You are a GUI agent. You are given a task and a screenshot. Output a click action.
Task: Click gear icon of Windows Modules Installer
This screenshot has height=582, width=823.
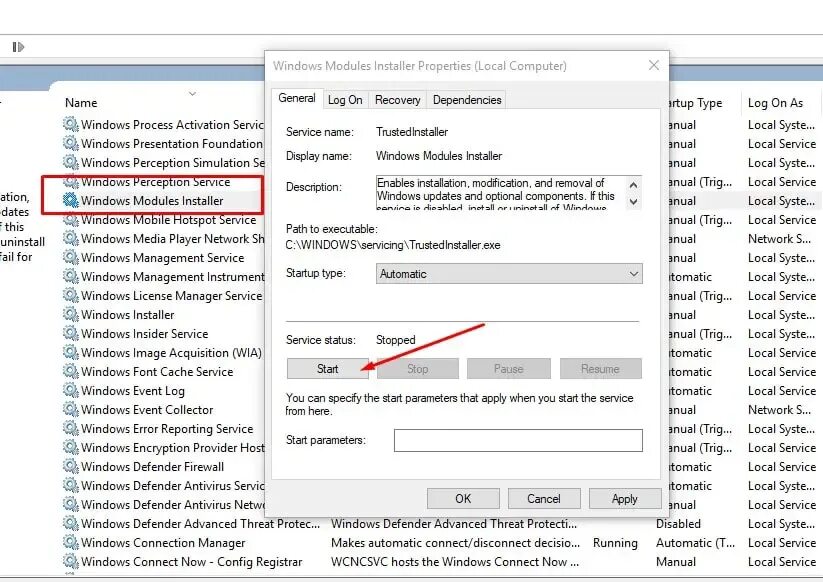pos(70,200)
